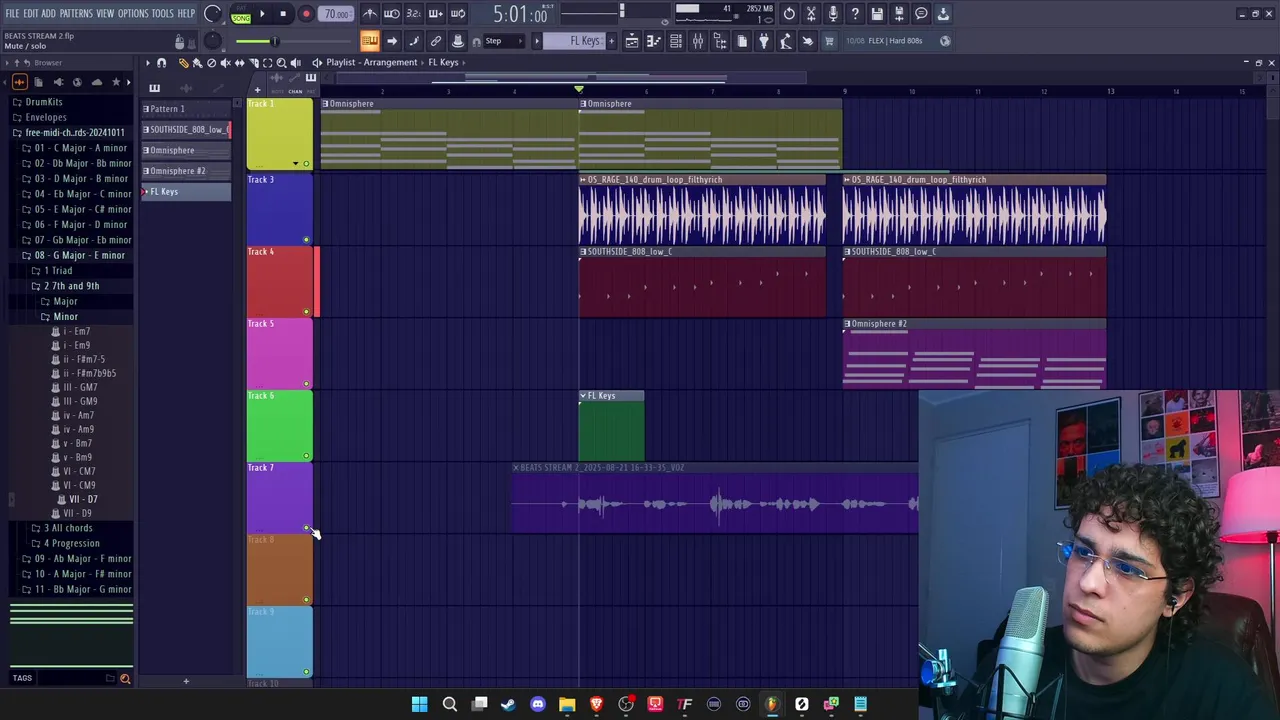Open the Plugin picker plug icon

coord(764,41)
